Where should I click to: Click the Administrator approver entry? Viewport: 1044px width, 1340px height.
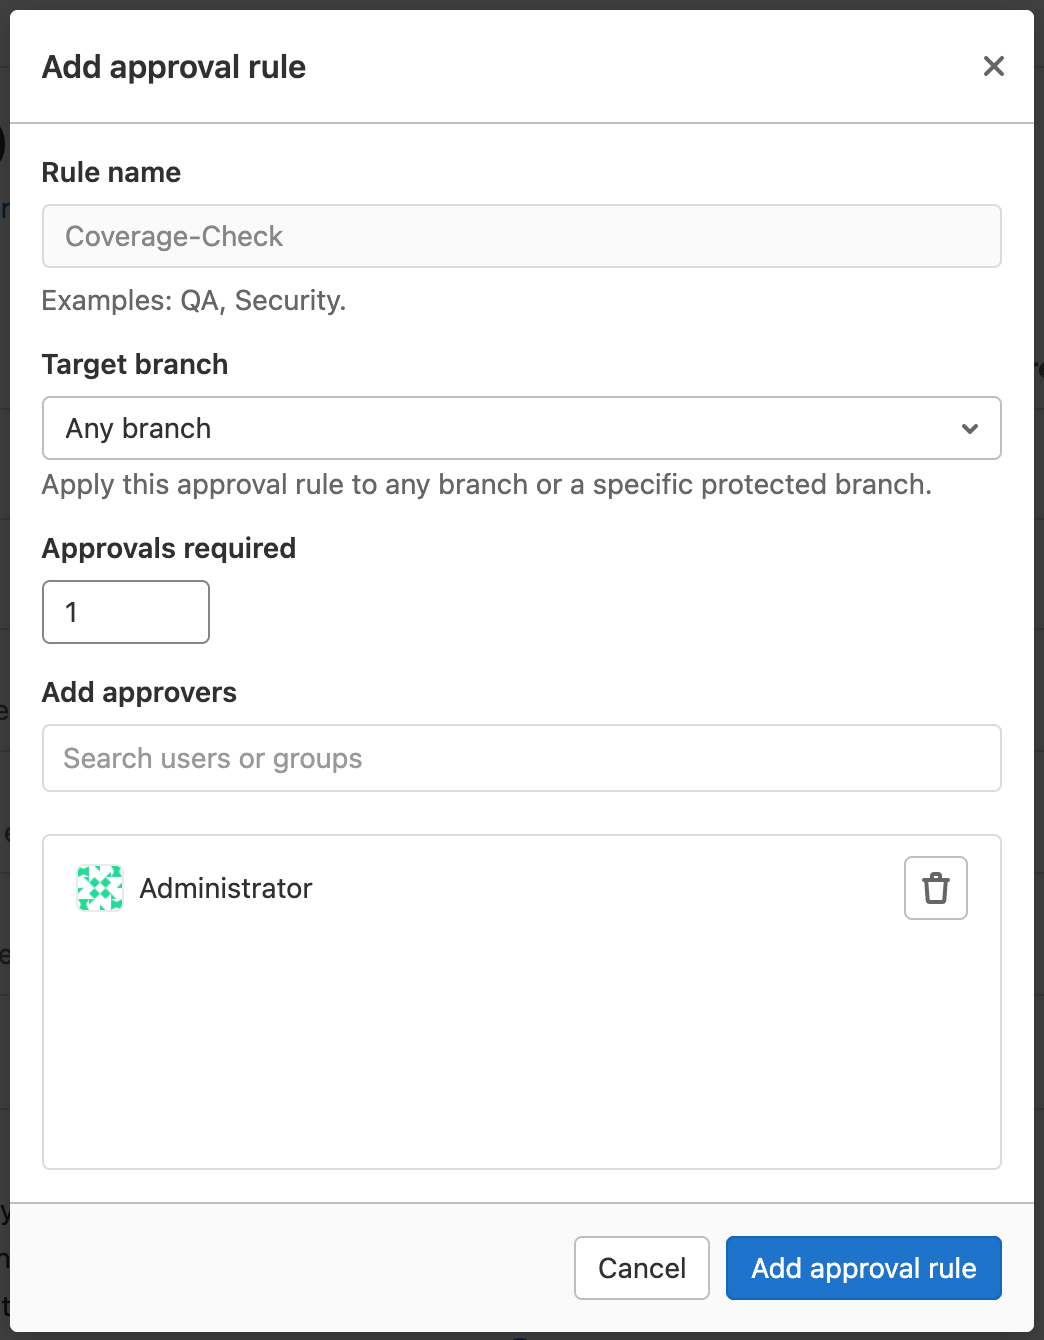tap(226, 887)
